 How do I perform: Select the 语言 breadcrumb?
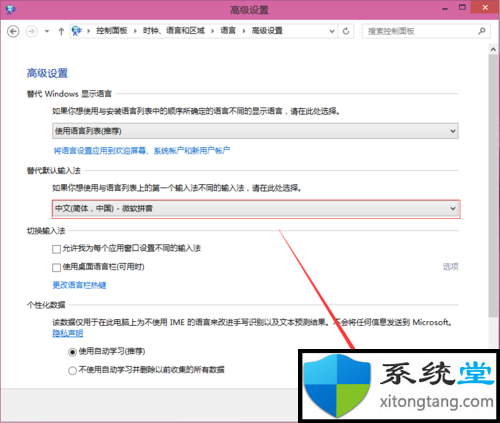[x=228, y=31]
